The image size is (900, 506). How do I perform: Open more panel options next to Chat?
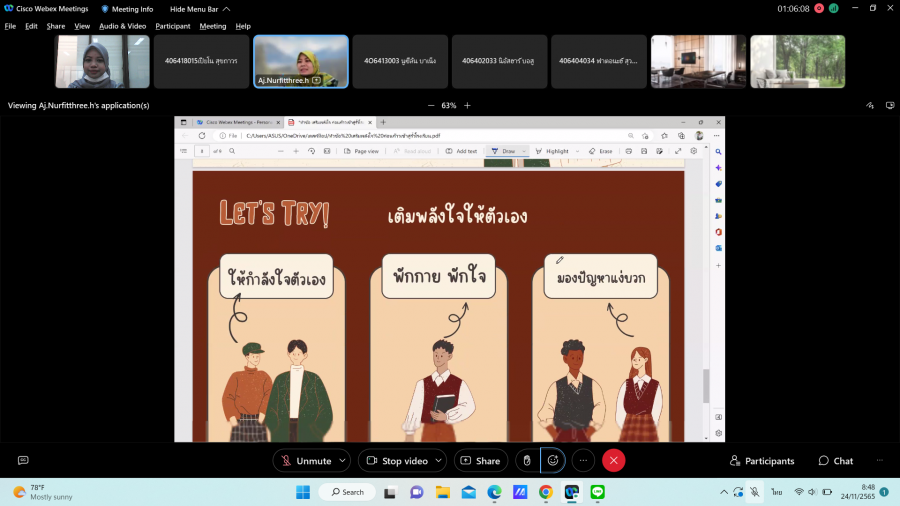[880, 460]
